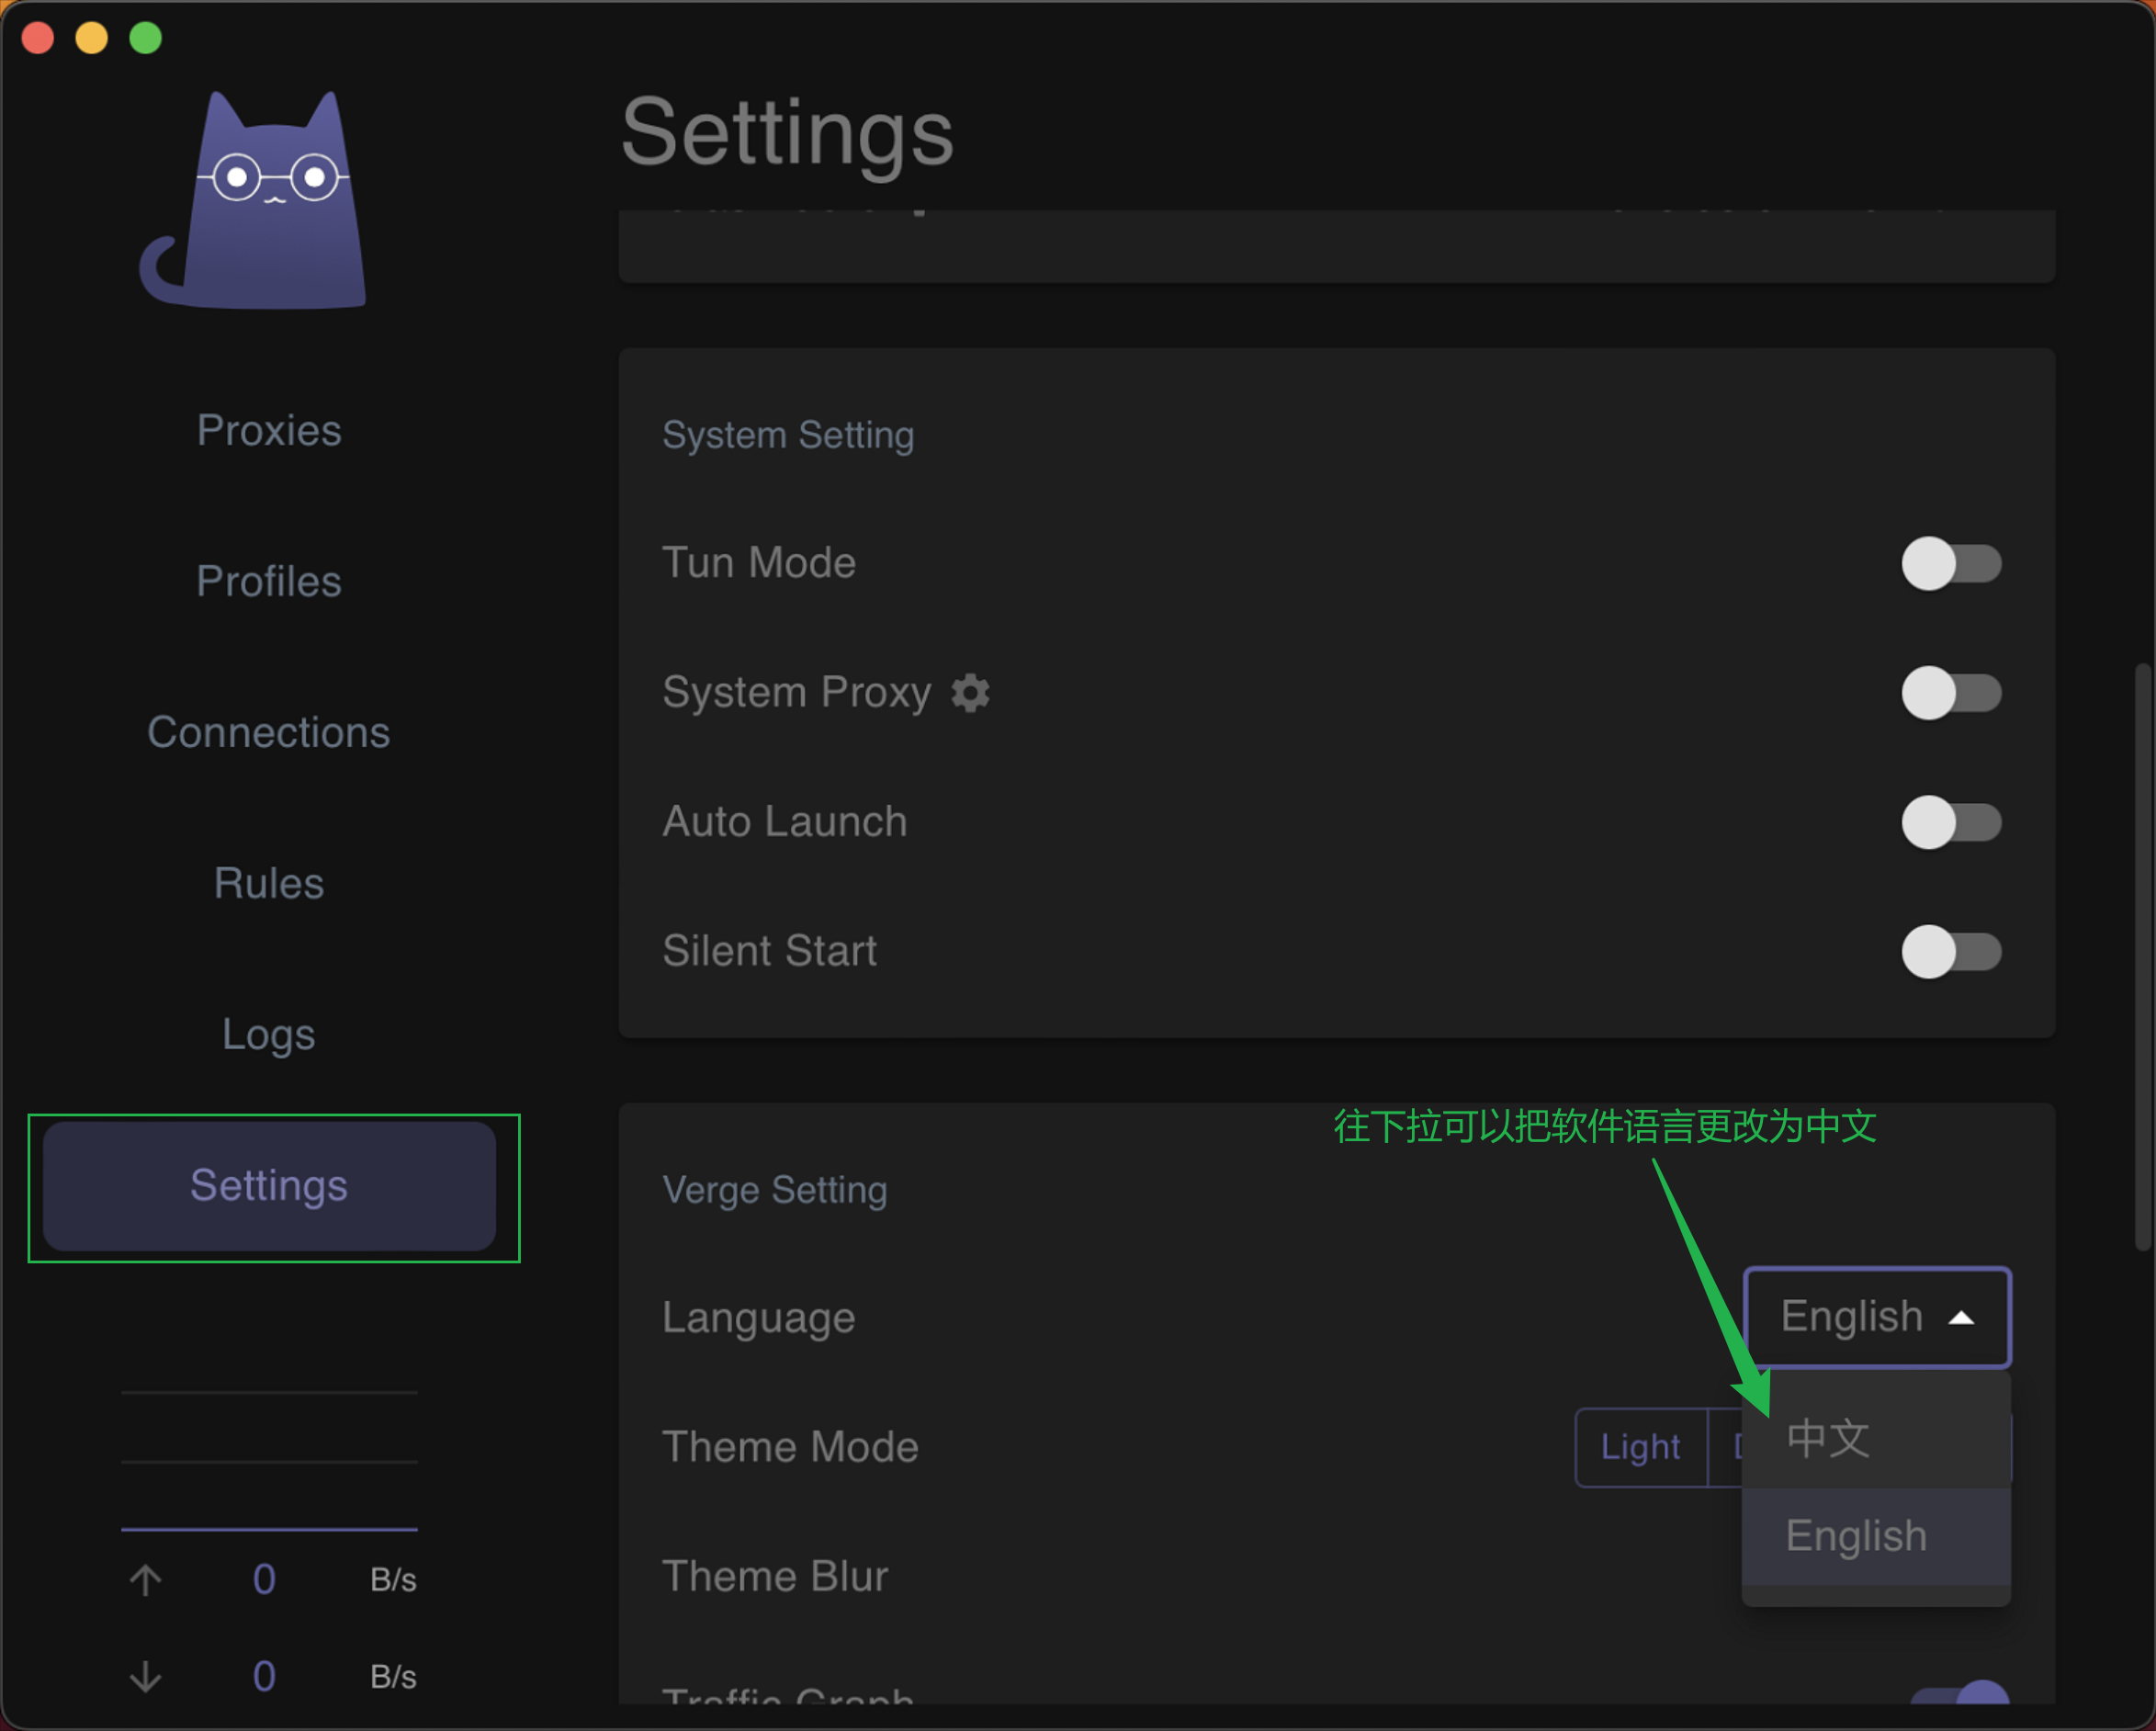This screenshot has height=1731, width=2156.
Task: Toggle Tun Mode switch
Action: 1950,564
